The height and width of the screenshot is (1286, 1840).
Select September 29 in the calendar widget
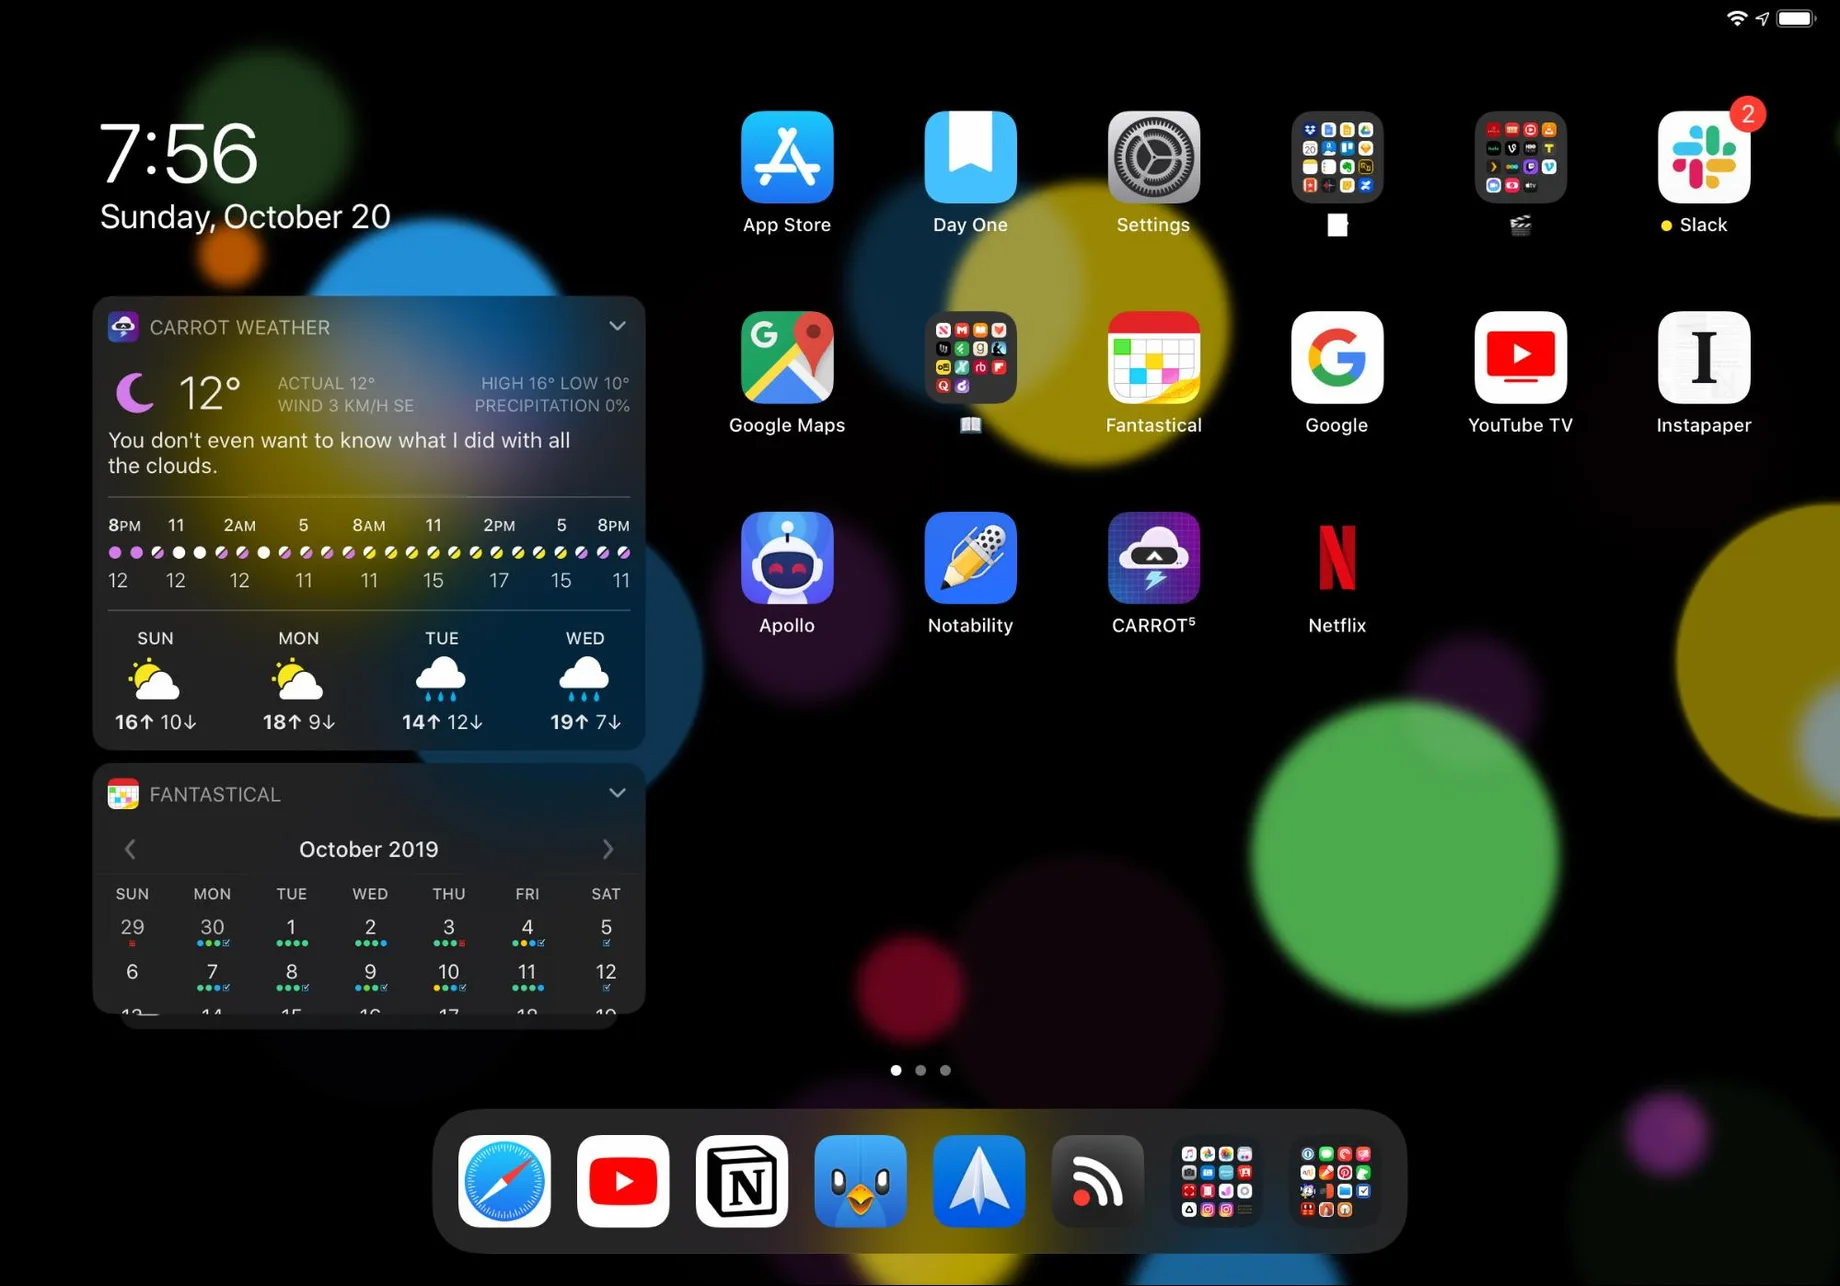[132, 930]
